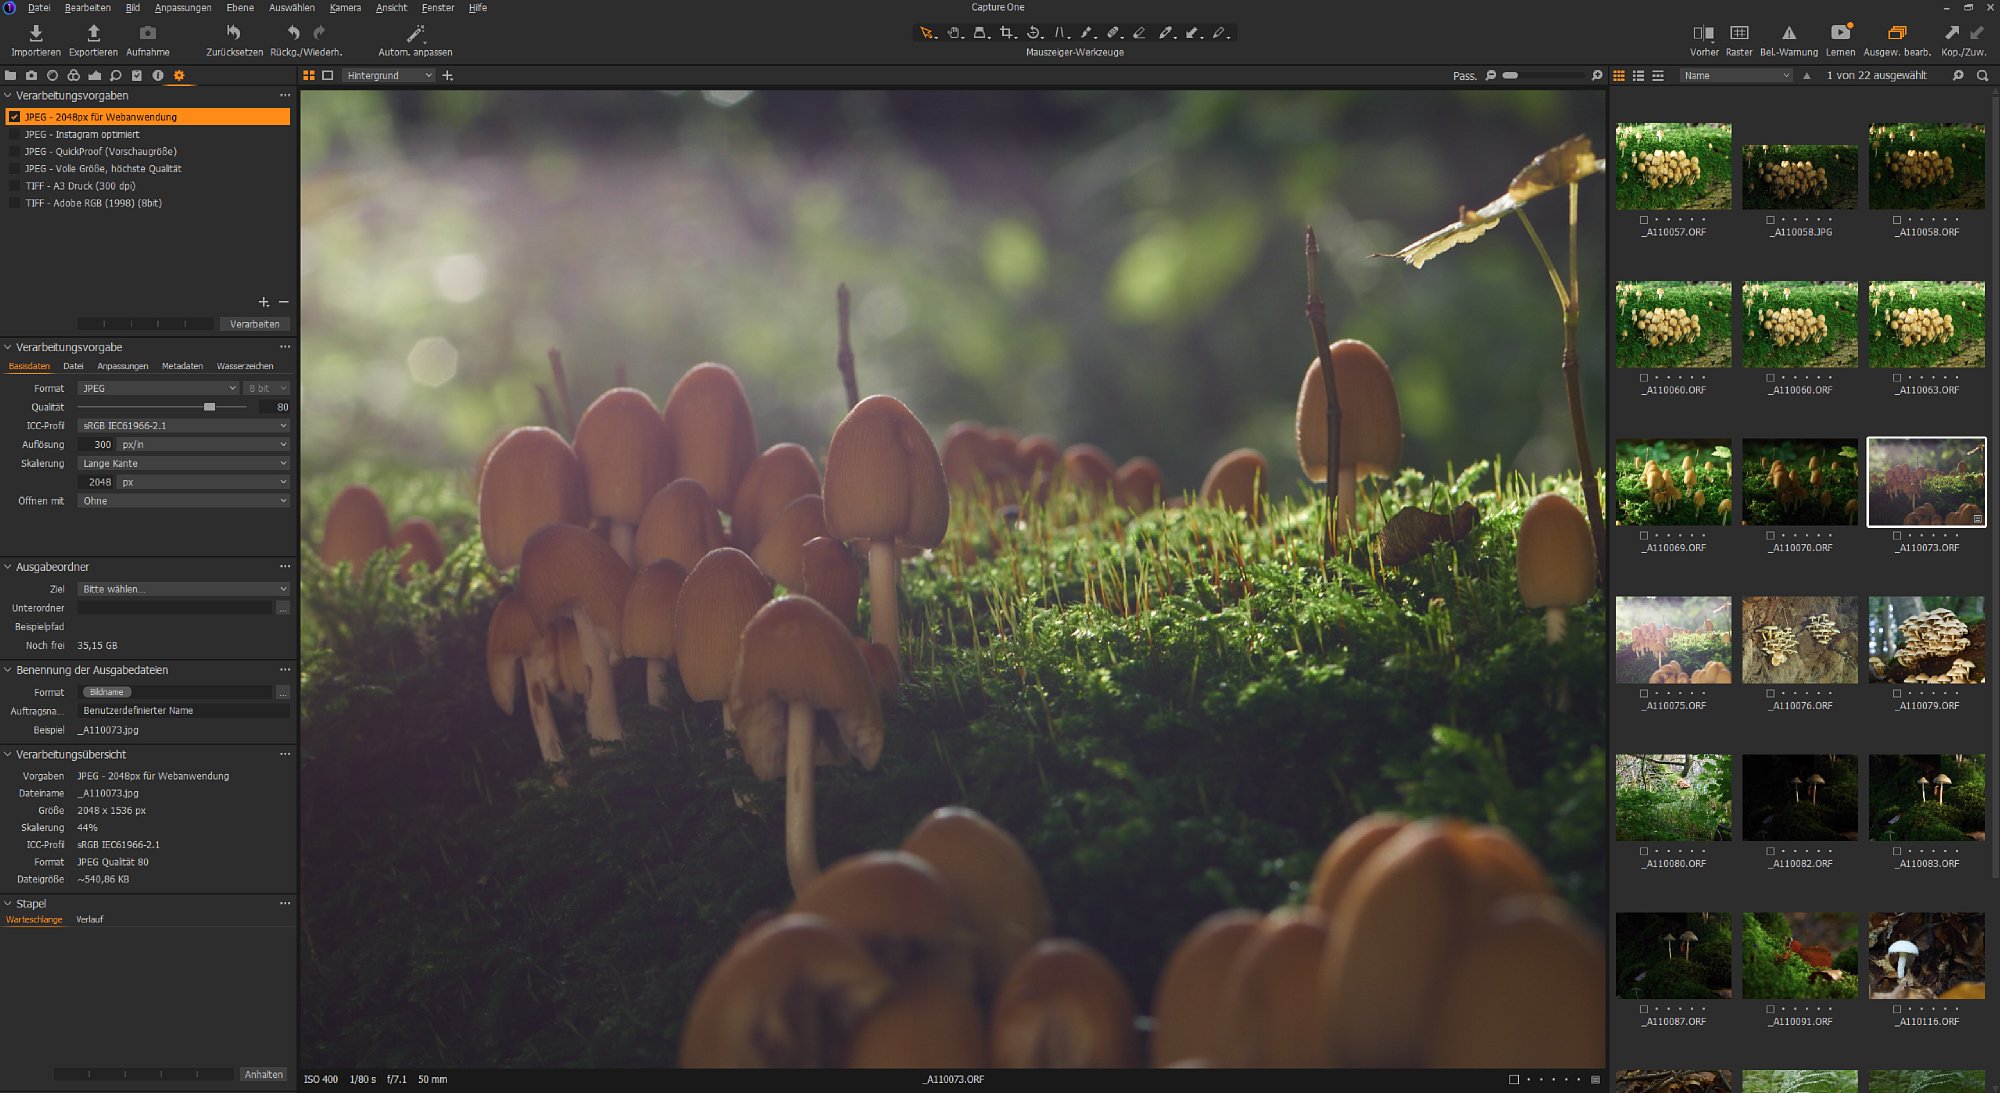
Task: Switch to the Verlauf tab
Action: click(89, 919)
